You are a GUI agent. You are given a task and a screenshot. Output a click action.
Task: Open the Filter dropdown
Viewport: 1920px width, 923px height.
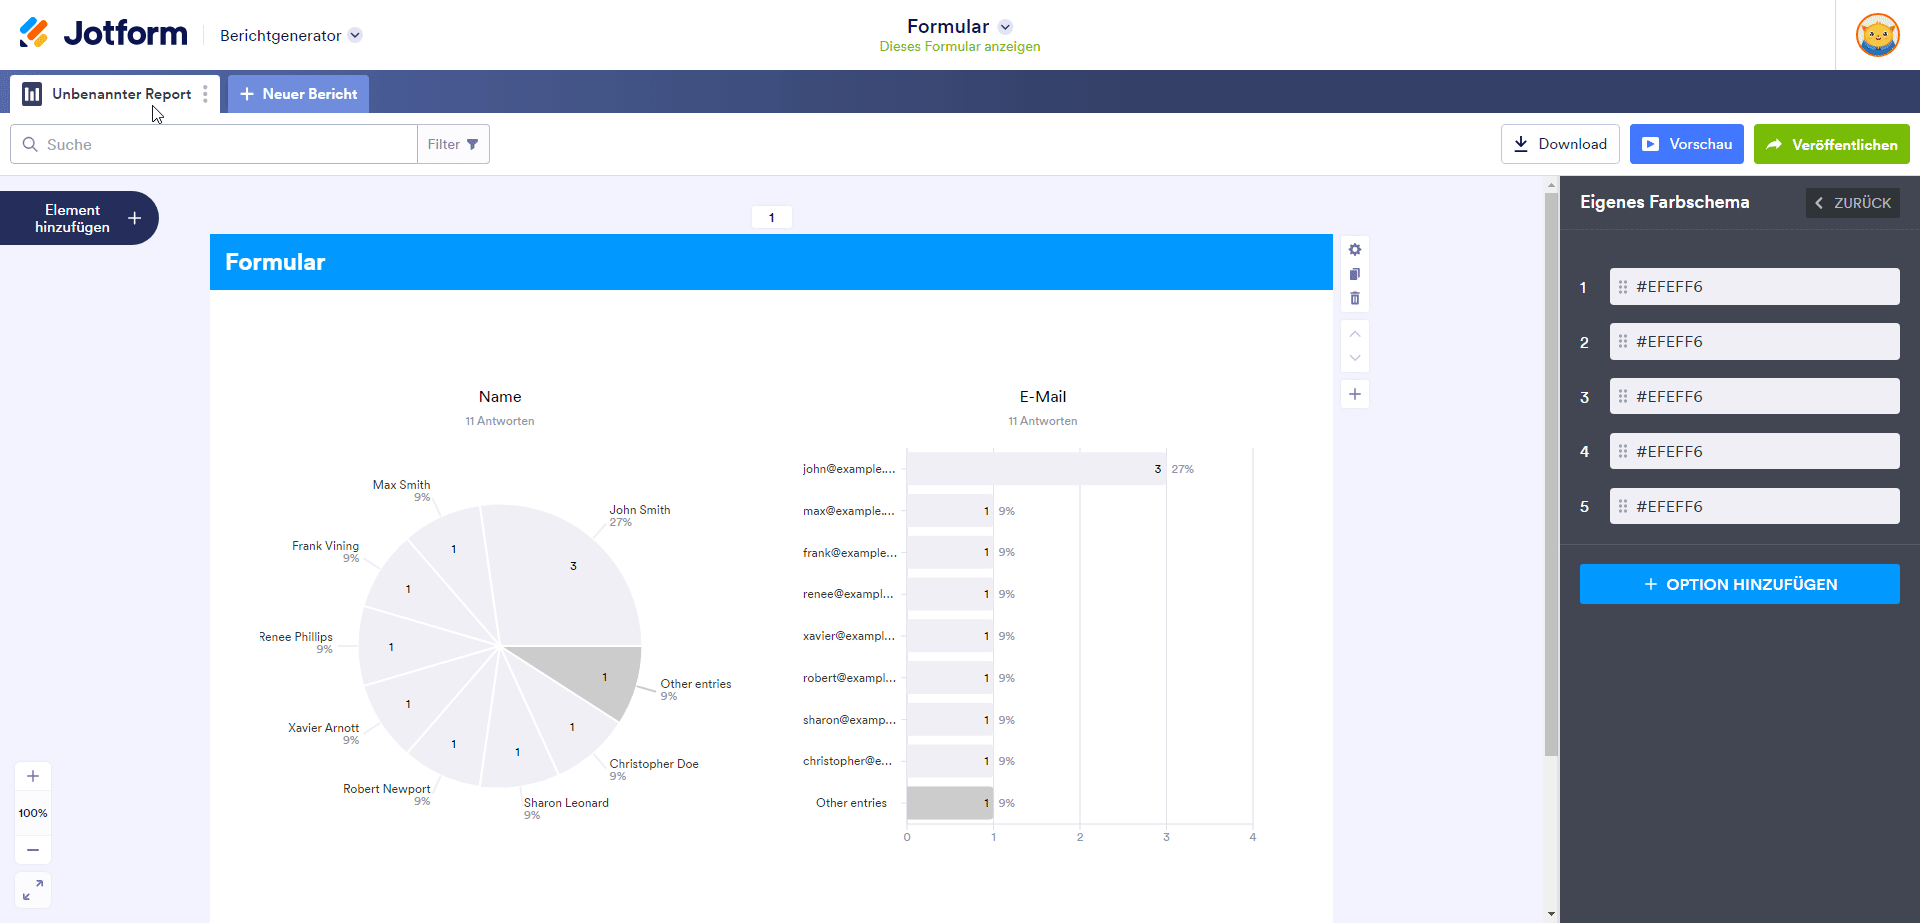coord(453,144)
